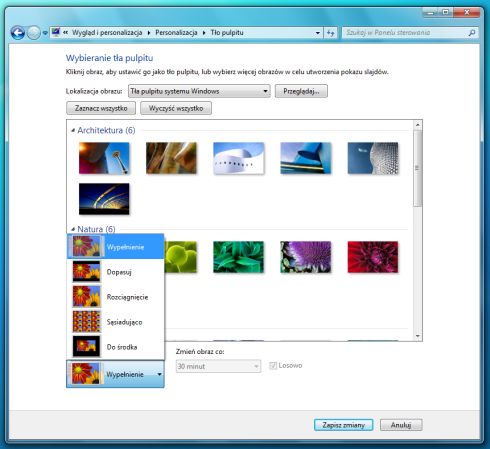The height and width of the screenshot is (449, 490).
Task: Choose 'Do środka' picture position option
Action: pyautogui.click(x=116, y=347)
